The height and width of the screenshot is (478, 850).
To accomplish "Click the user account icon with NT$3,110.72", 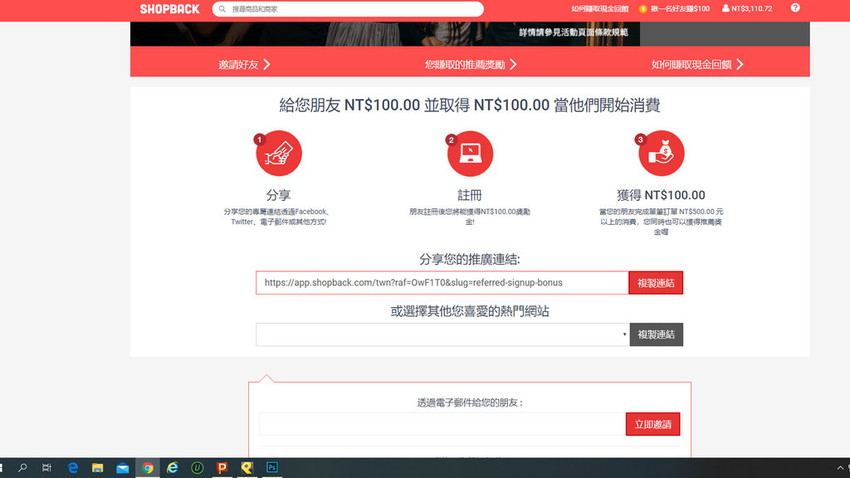I will pos(726,9).
